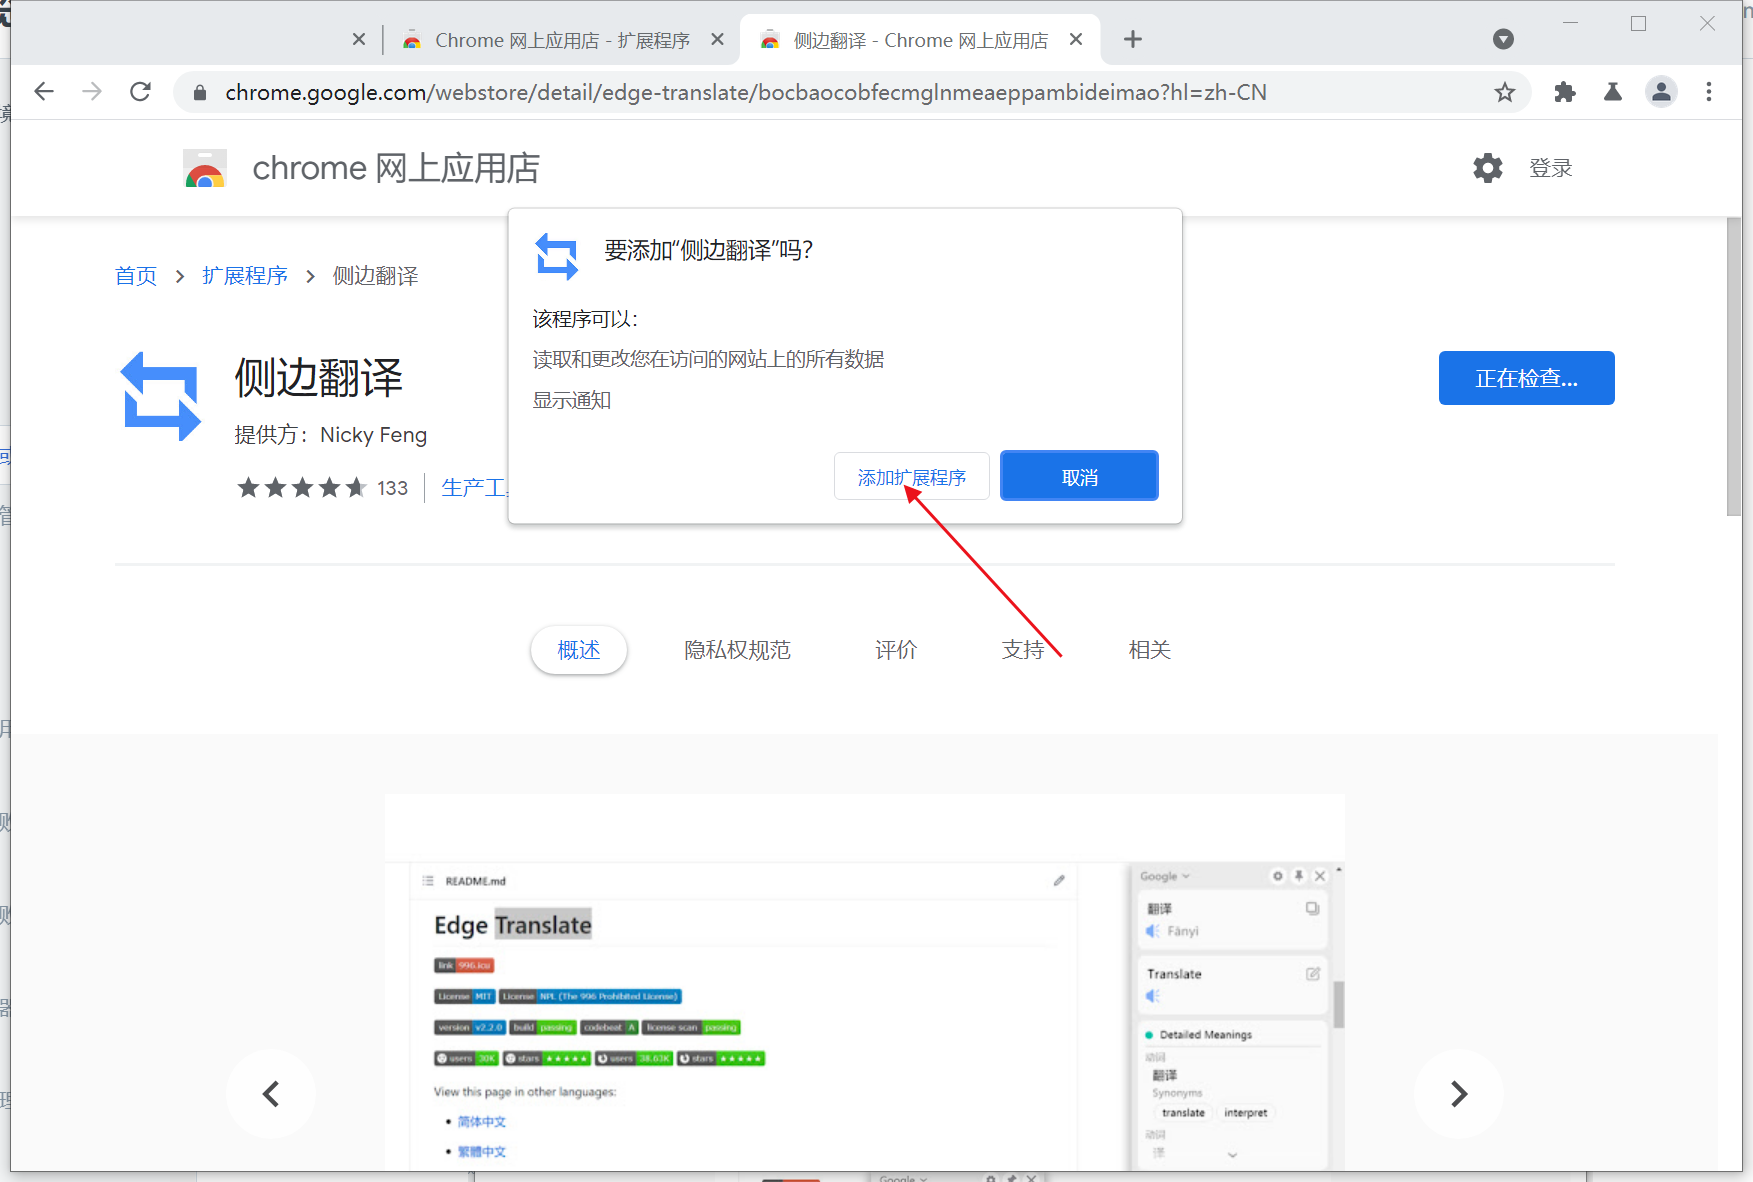This screenshot has width=1753, height=1182.
Task: Open 扩展程序 breadcrumb link
Action: tap(245, 276)
